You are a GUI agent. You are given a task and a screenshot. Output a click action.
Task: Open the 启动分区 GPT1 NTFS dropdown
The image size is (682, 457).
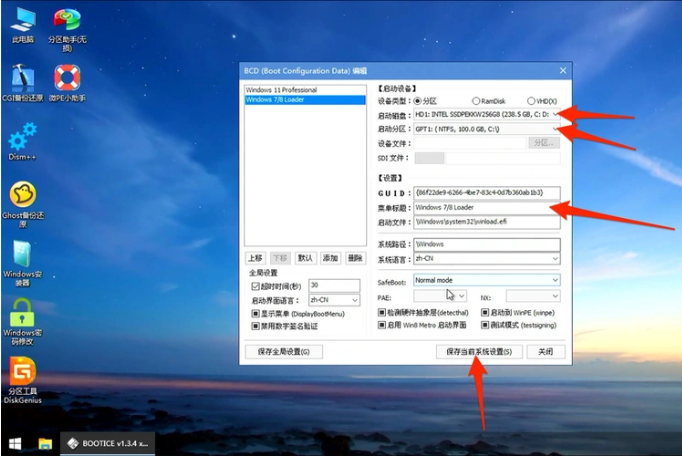tap(487, 129)
